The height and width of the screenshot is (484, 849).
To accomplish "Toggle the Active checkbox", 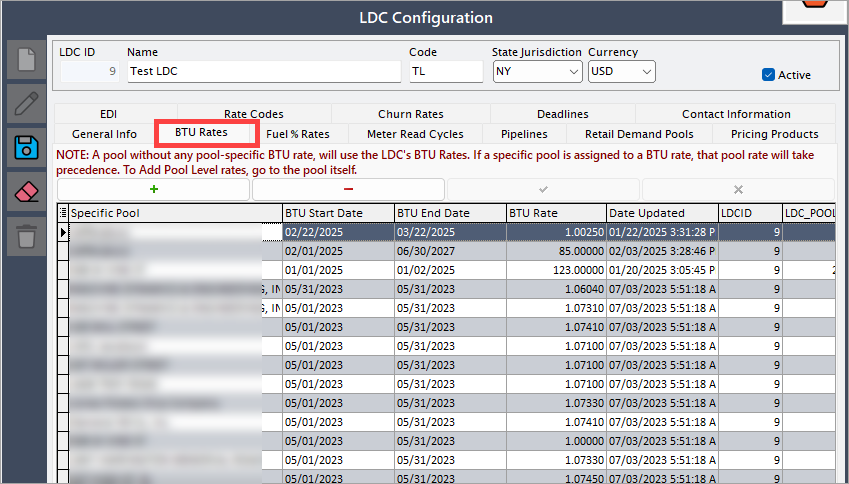I will pyautogui.click(x=768, y=75).
